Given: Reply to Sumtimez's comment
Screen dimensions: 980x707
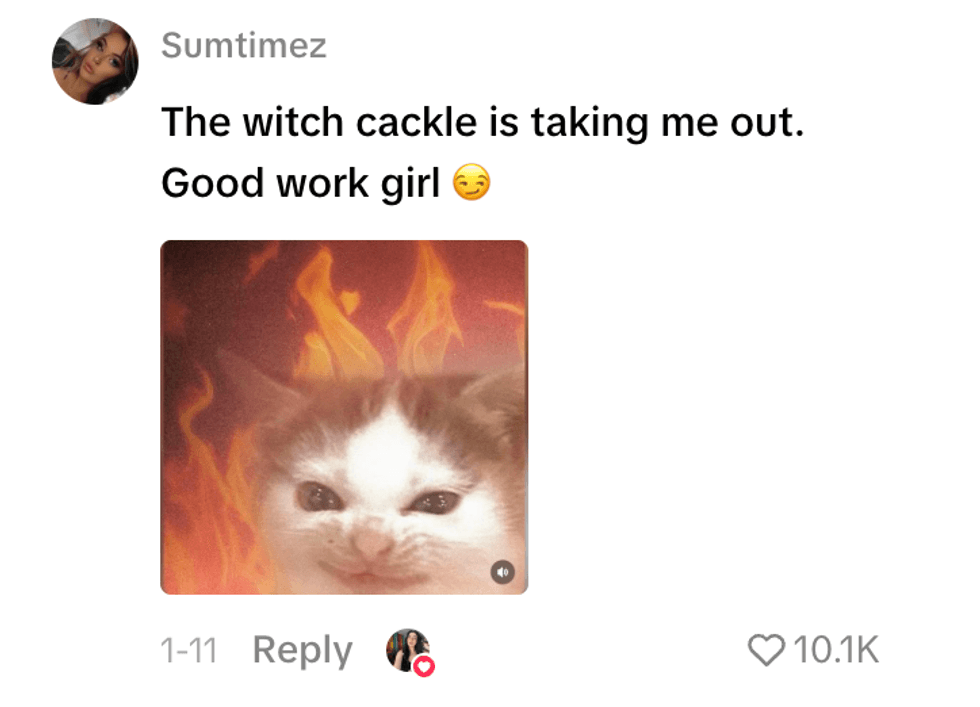Looking at the screenshot, I should 302,650.
